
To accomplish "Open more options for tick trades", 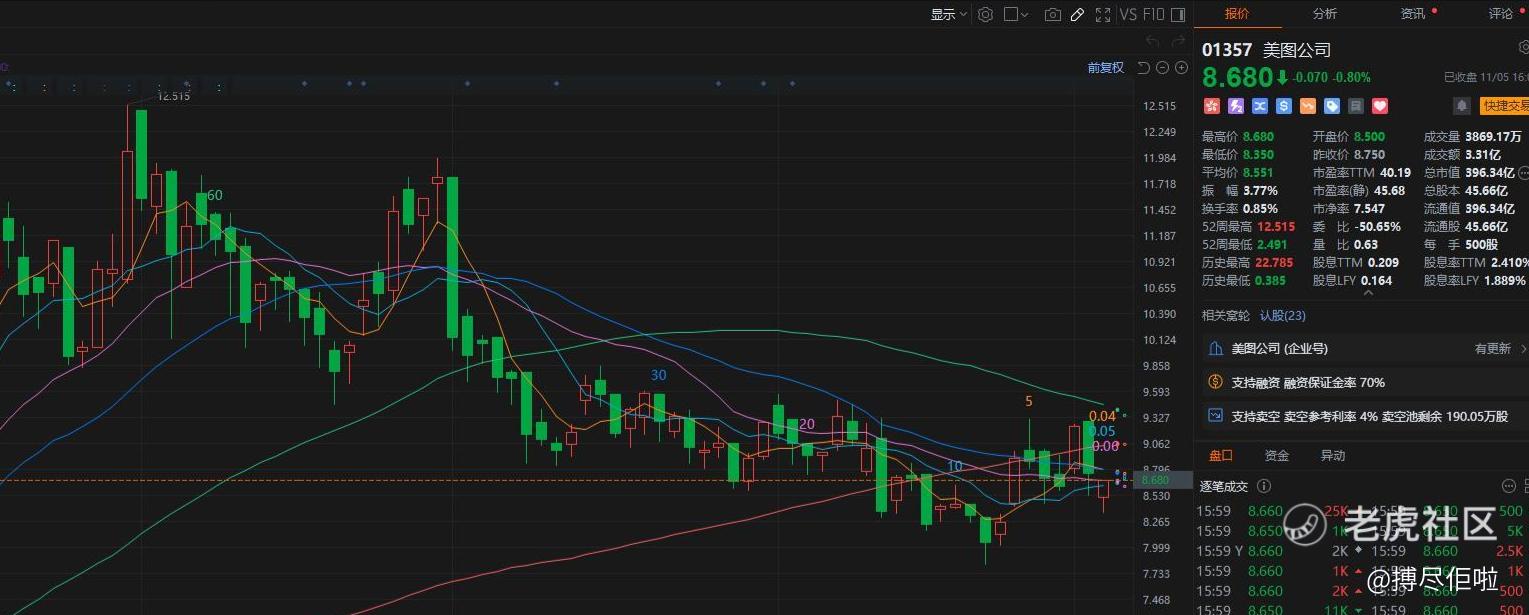I will coord(1509,486).
